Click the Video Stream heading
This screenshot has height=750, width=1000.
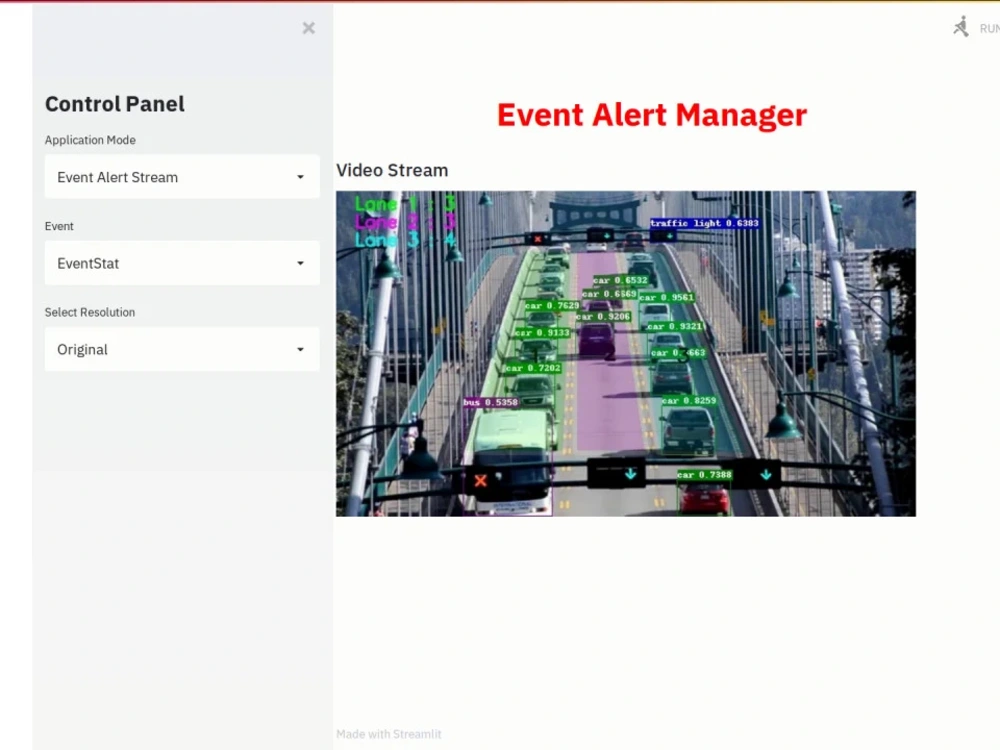(x=392, y=170)
